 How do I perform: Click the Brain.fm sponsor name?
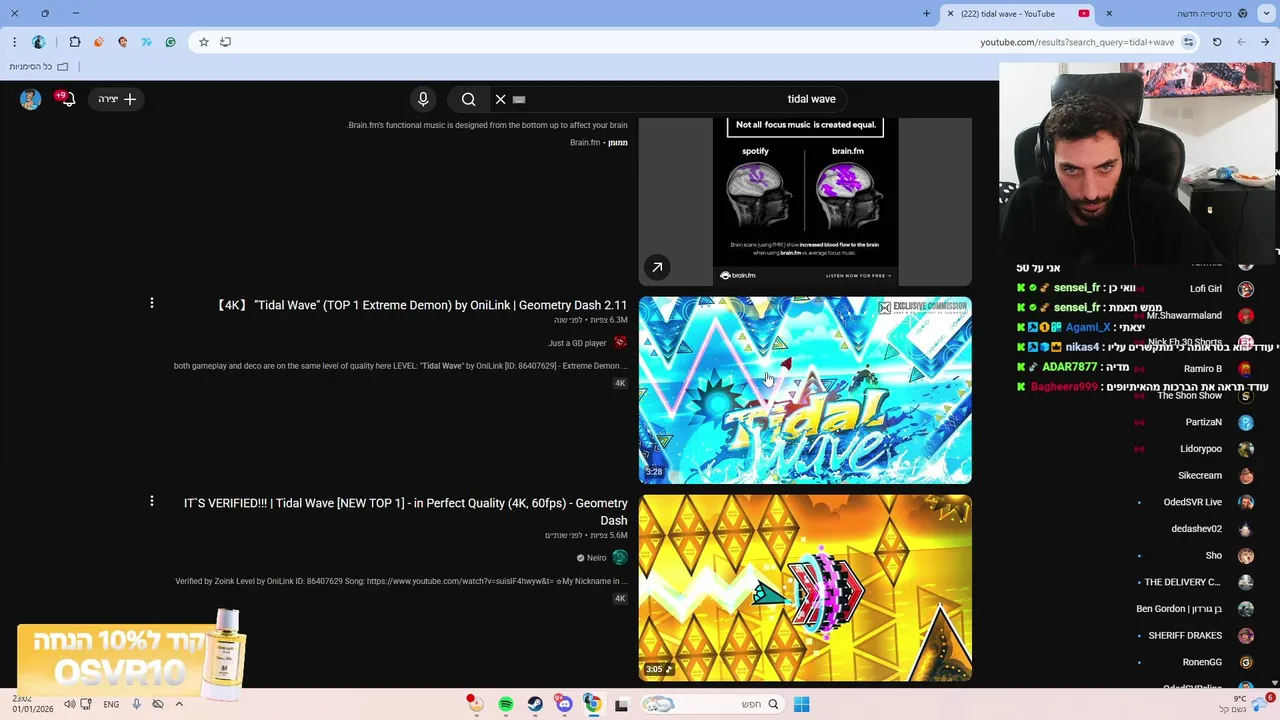tap(585, 143)
